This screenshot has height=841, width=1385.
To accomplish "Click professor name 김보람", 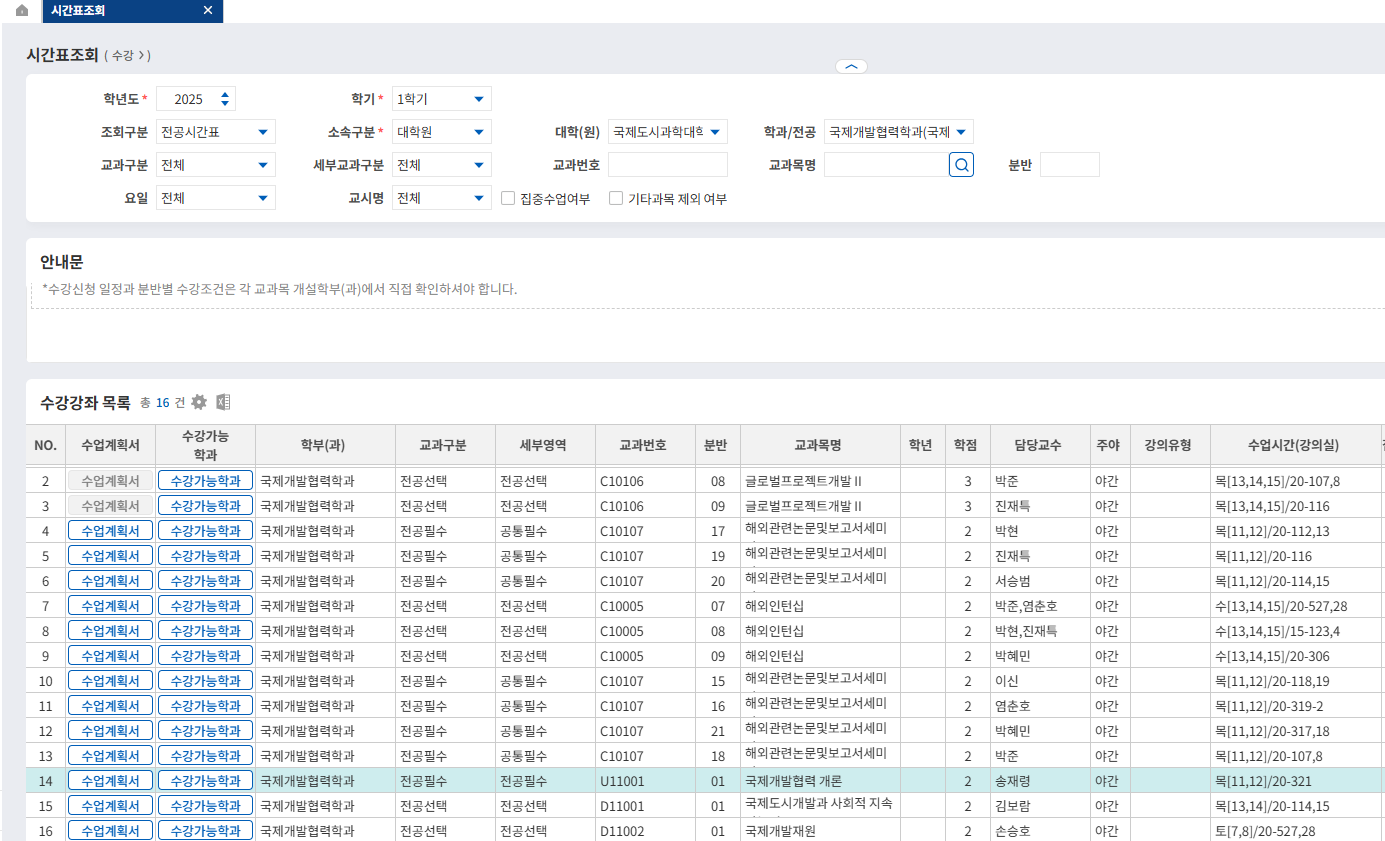I will (x=1014, y=806).
